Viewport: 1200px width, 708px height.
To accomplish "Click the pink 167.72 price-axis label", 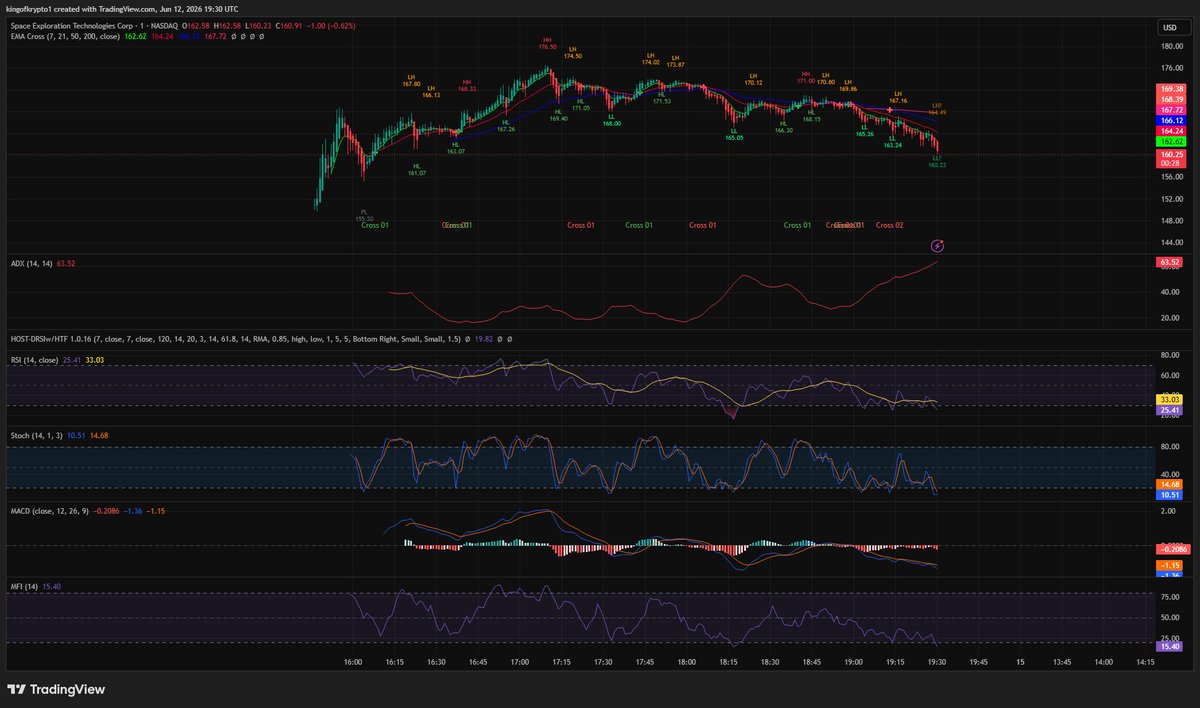I will (x=1171, y=109).
